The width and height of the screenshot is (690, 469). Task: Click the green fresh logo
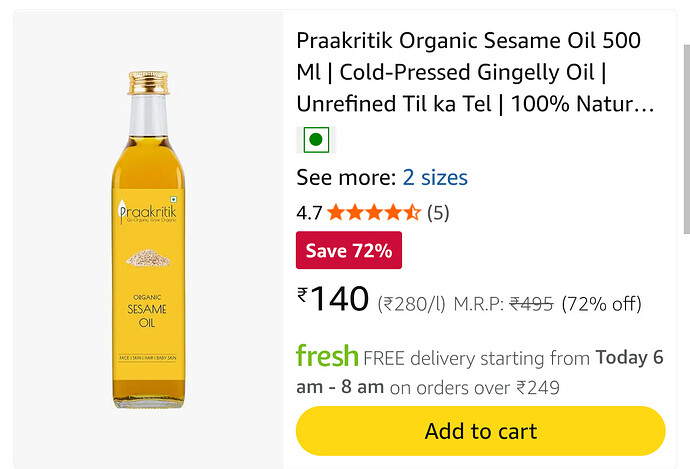coord(327,355)
